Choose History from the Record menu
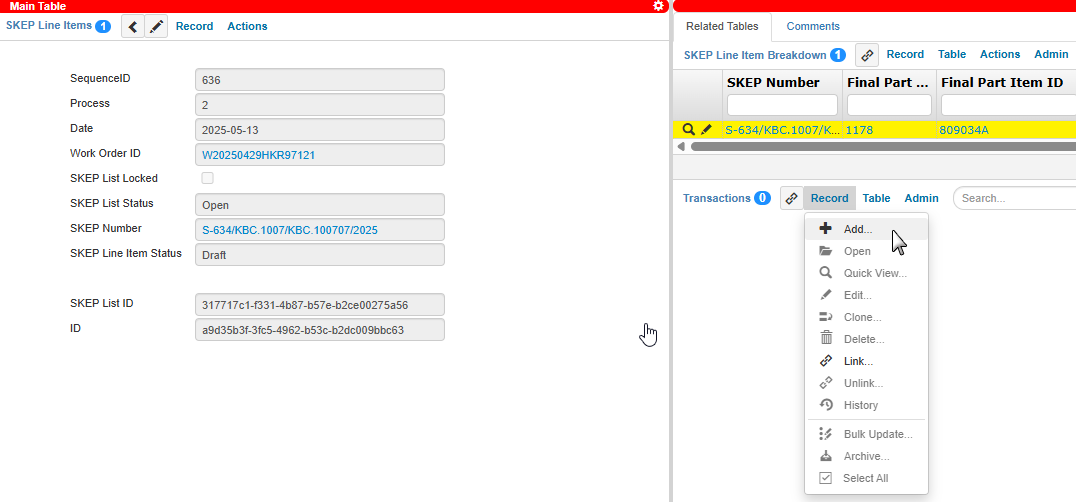Screen dimensions: 1076x502 coord(866,405)
